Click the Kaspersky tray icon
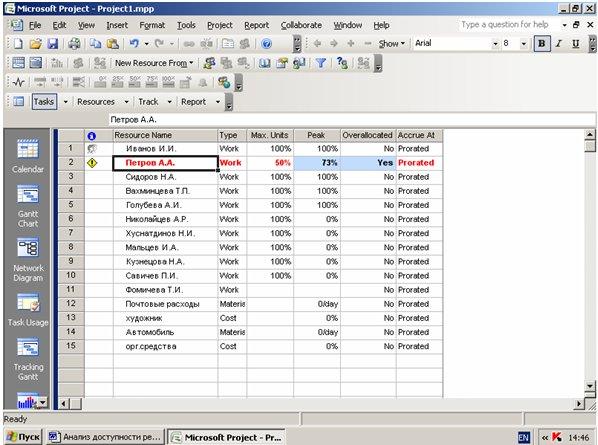 (557, 437)
